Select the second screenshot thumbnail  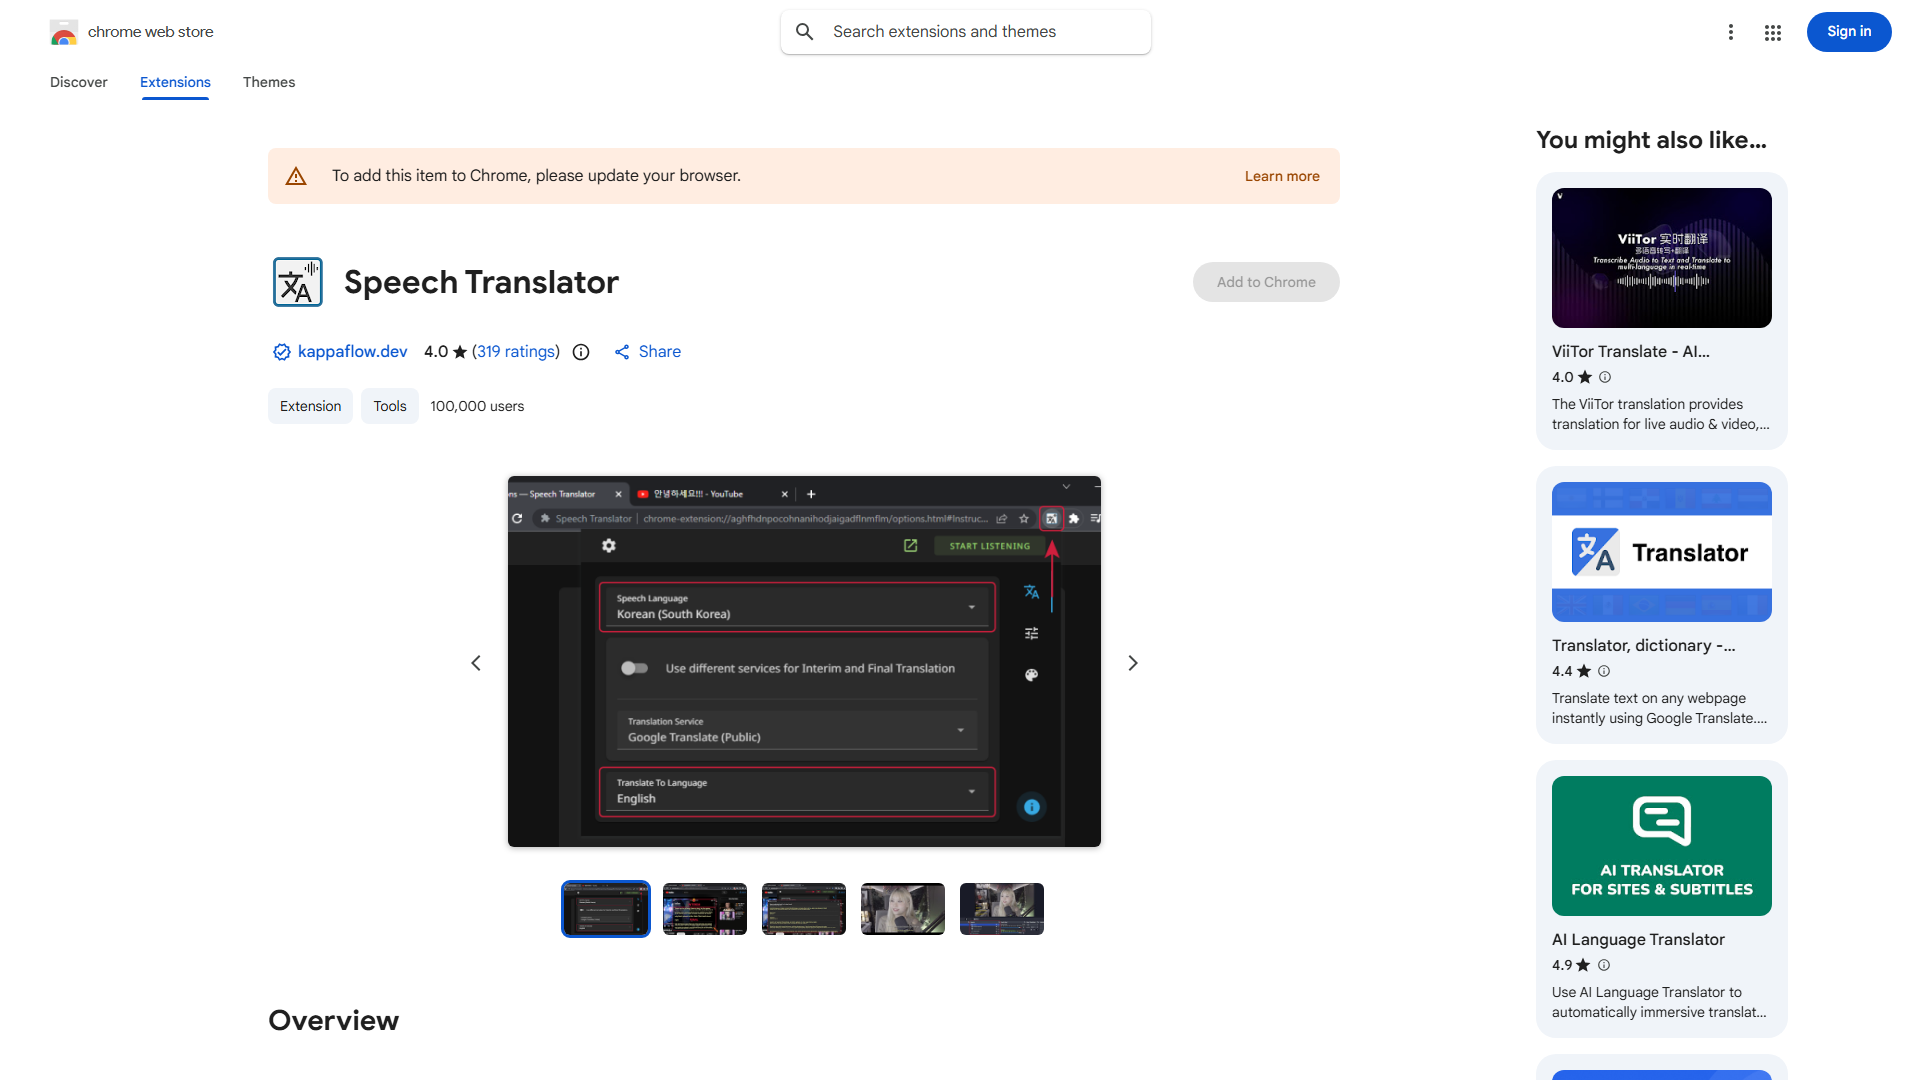tap(704, 908)
